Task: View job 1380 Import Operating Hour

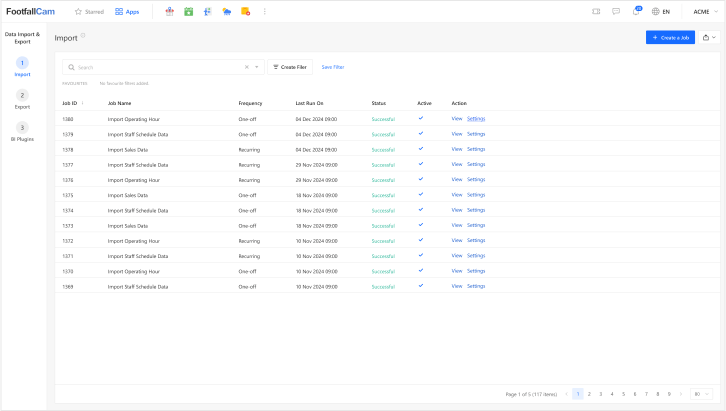Action: click(457, 118)
